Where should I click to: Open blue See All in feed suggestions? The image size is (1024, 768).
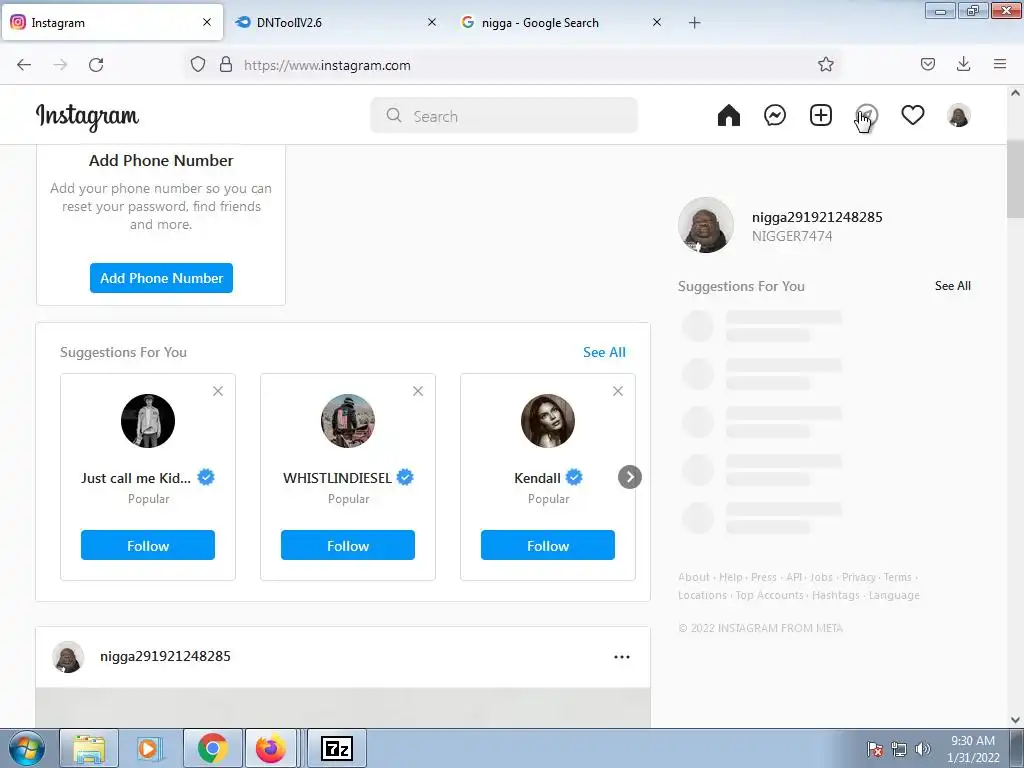604,353
